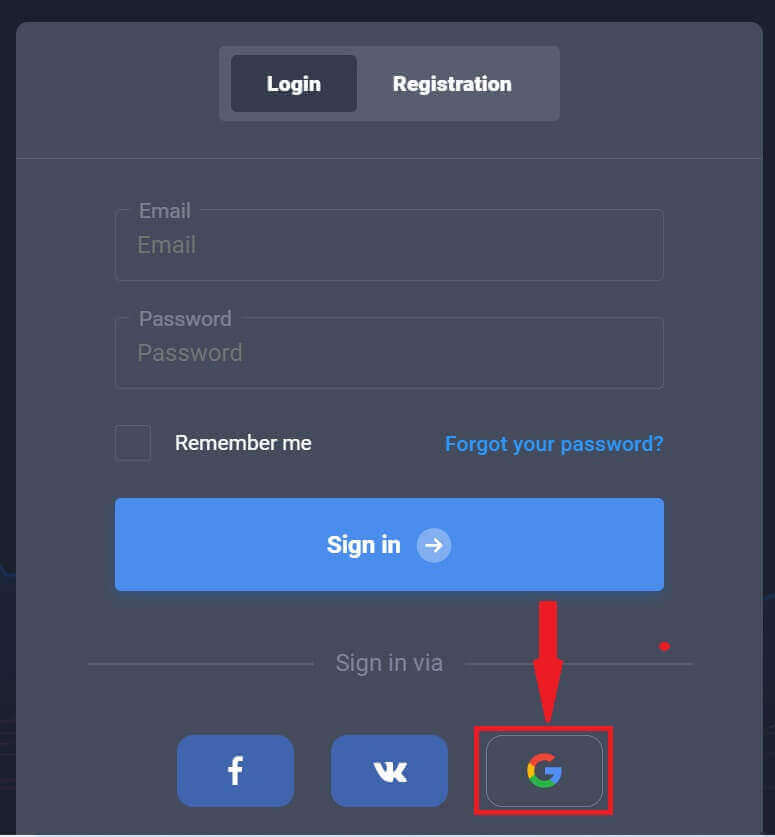Submit with the blue Sign in button

coord(389,544)
